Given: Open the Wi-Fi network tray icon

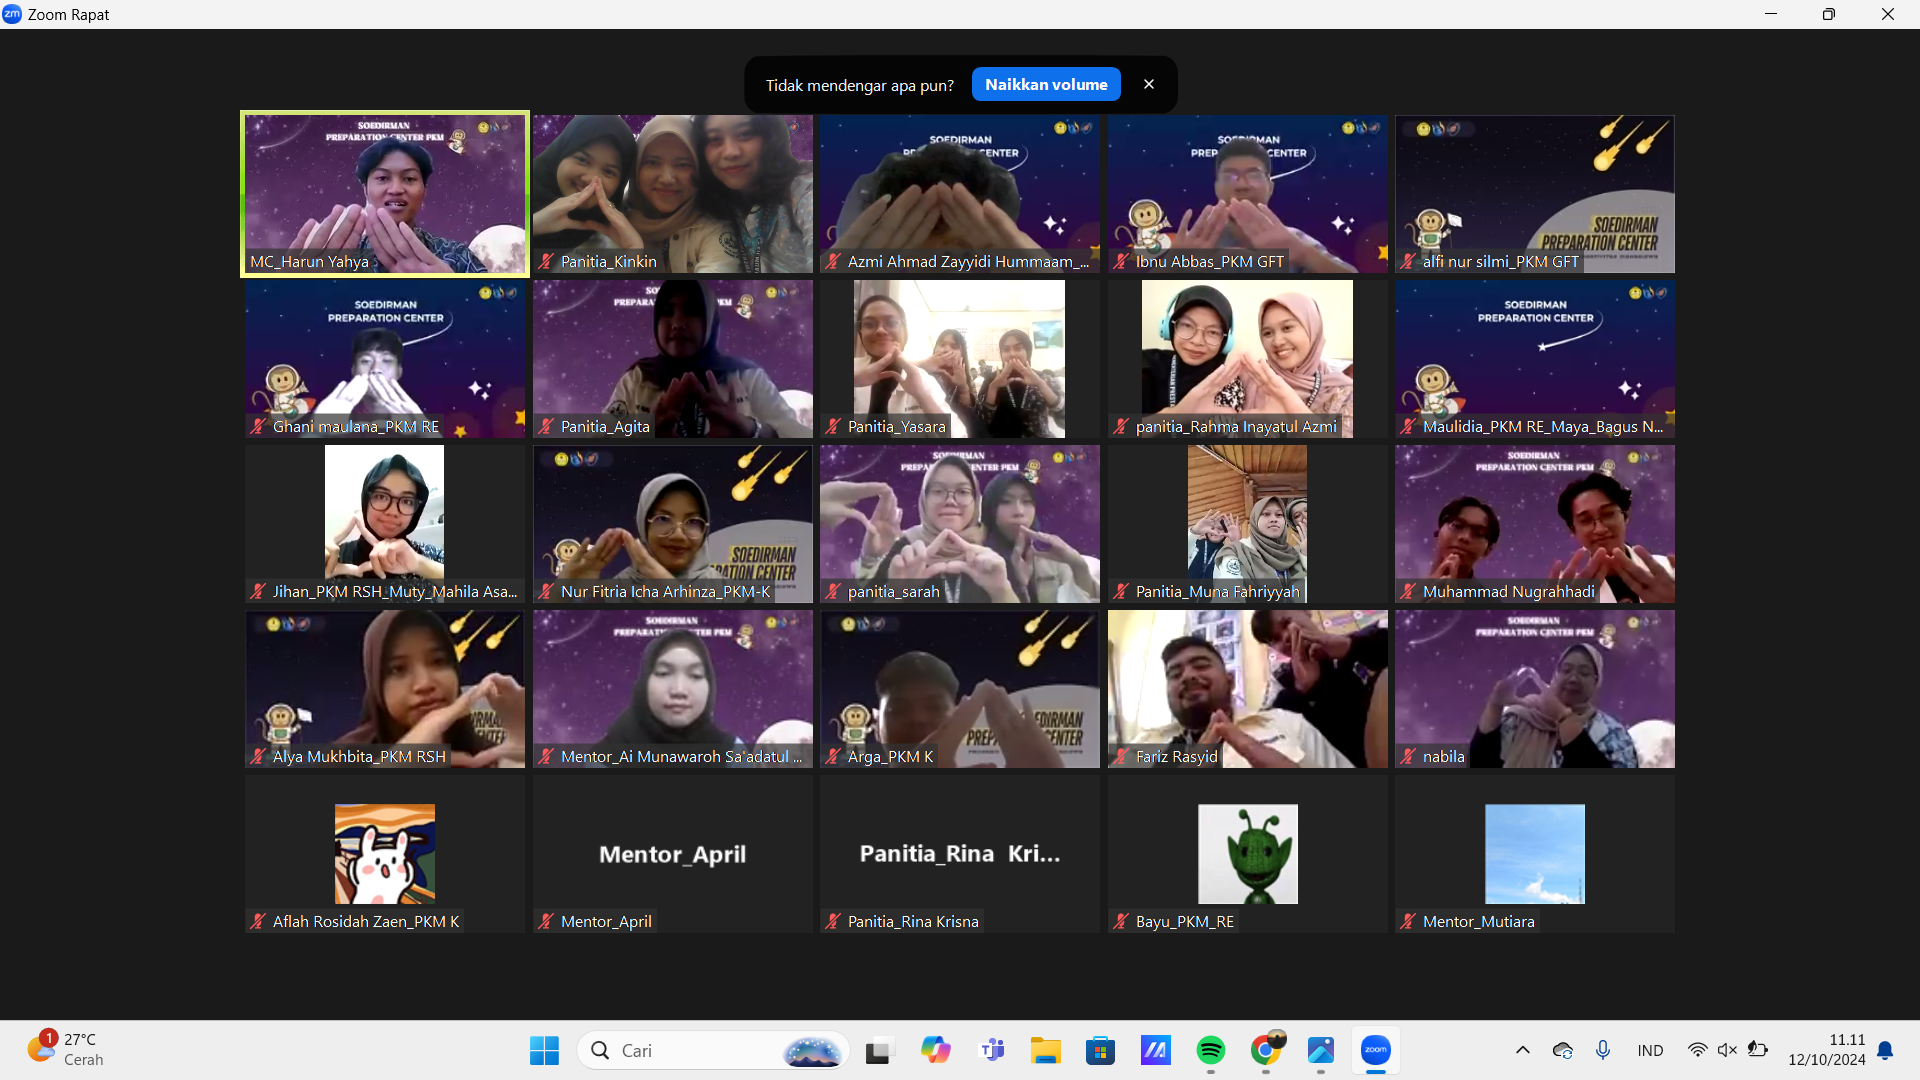Looking at the screenshot, I should pos(1697,1050).
